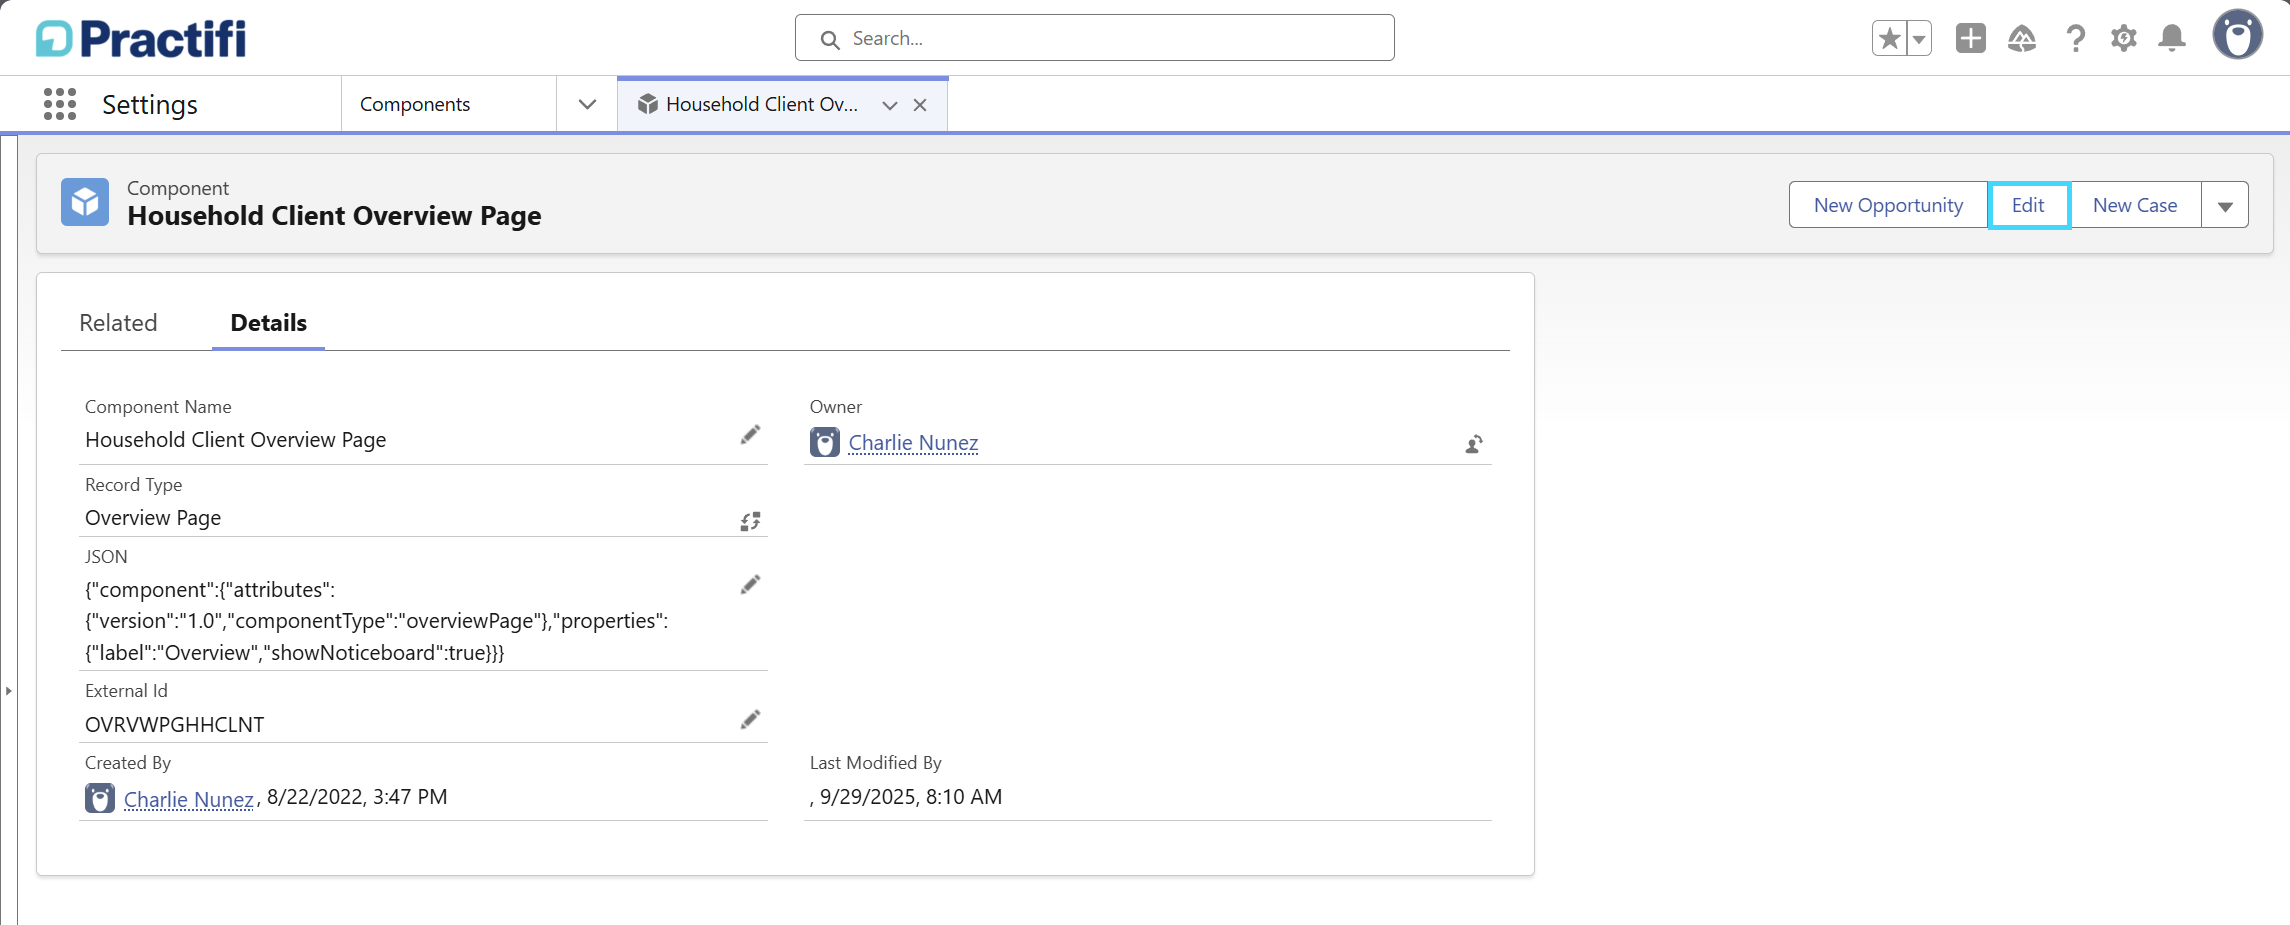Click the 8/22/2022, 3:47 PM created date
Image resolution: width=2290 pixels, height=925 pixels.
click(x=357, y=797)
